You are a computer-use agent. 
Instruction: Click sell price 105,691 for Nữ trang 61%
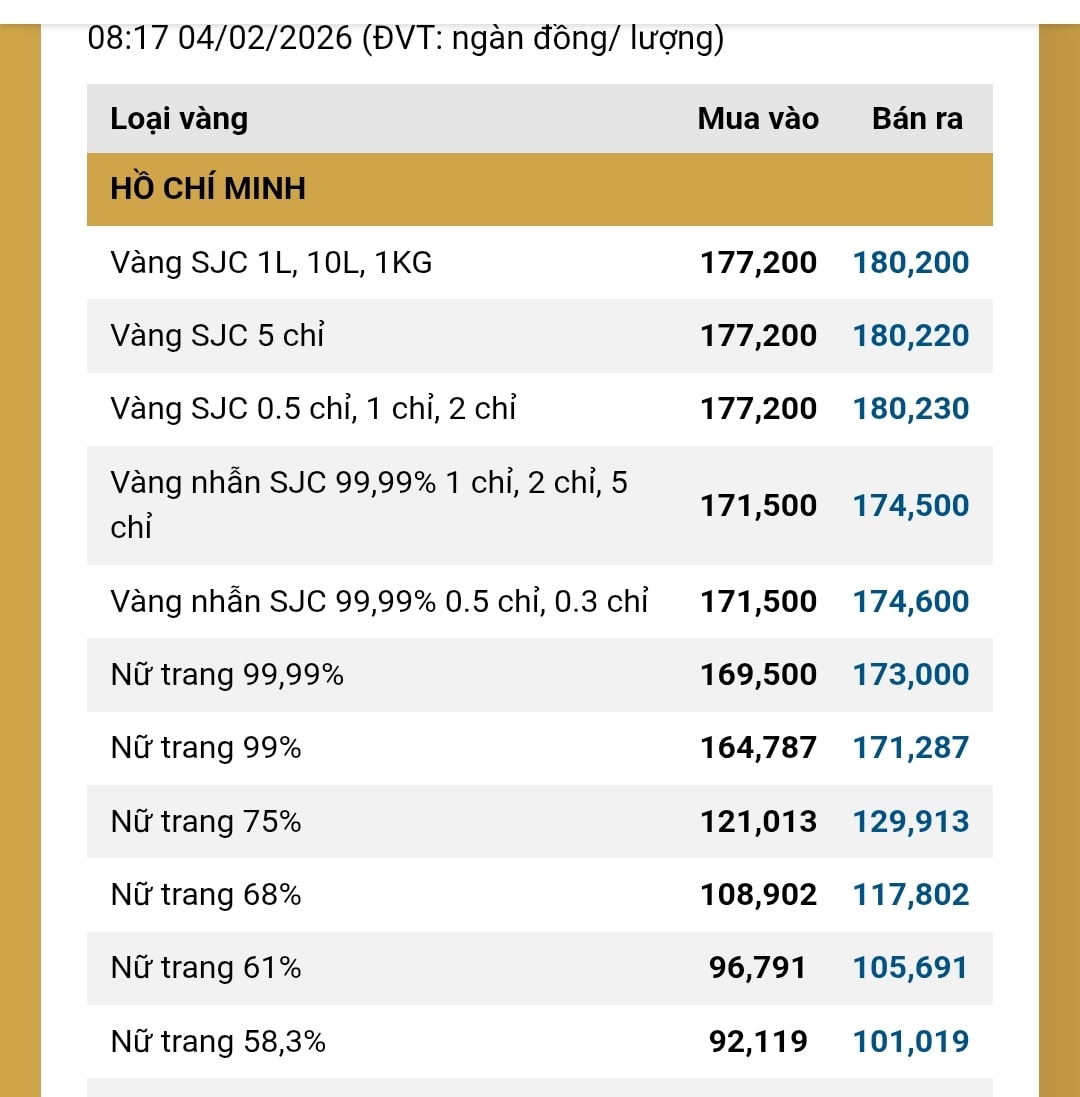pos(911,968)
